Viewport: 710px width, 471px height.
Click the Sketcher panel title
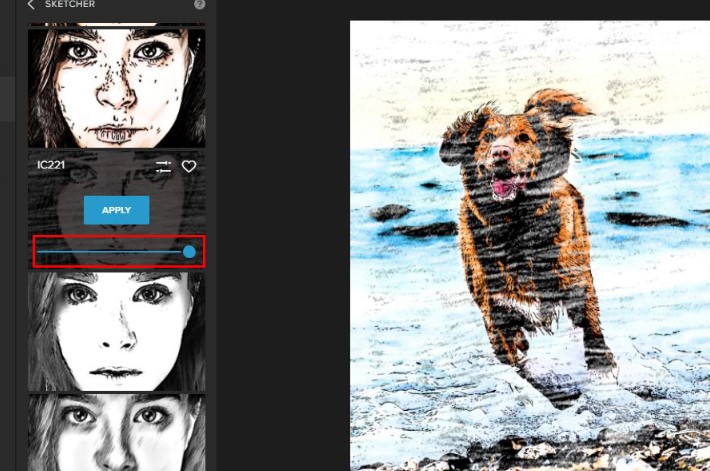tap(70, 5)
